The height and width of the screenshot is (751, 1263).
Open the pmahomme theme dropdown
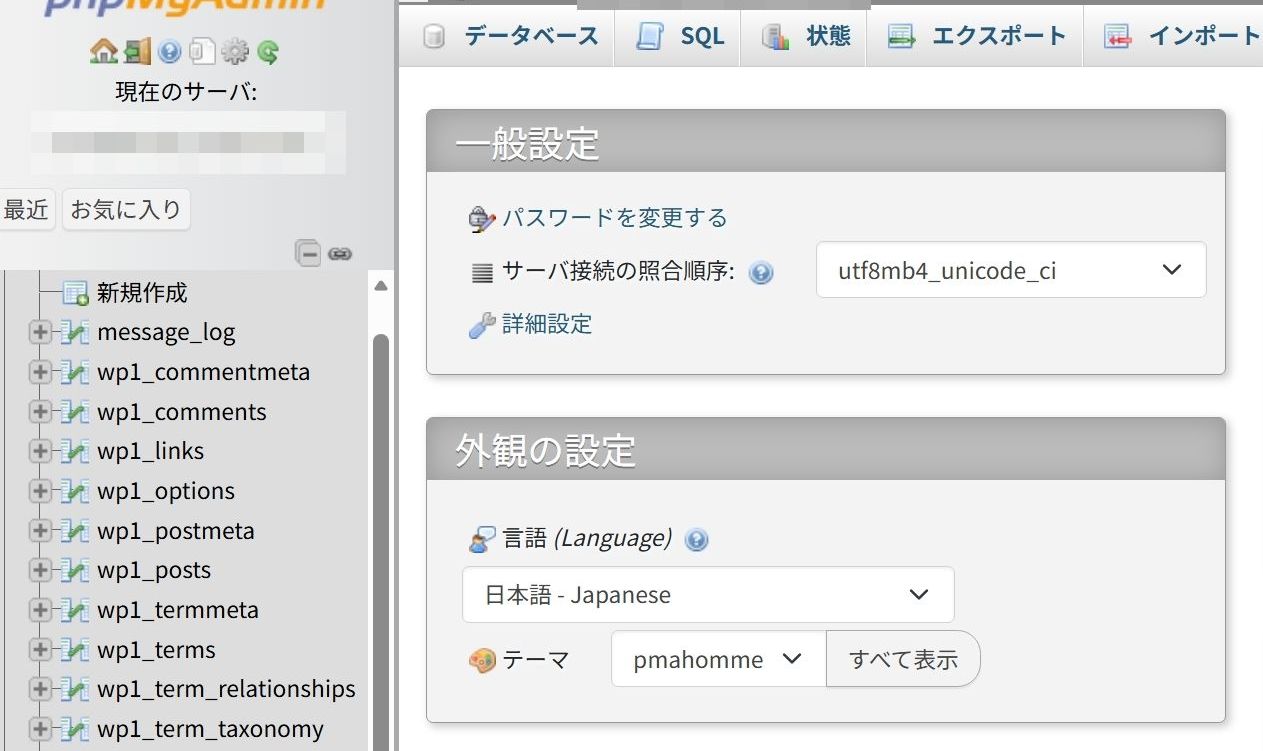coord(718,659)
